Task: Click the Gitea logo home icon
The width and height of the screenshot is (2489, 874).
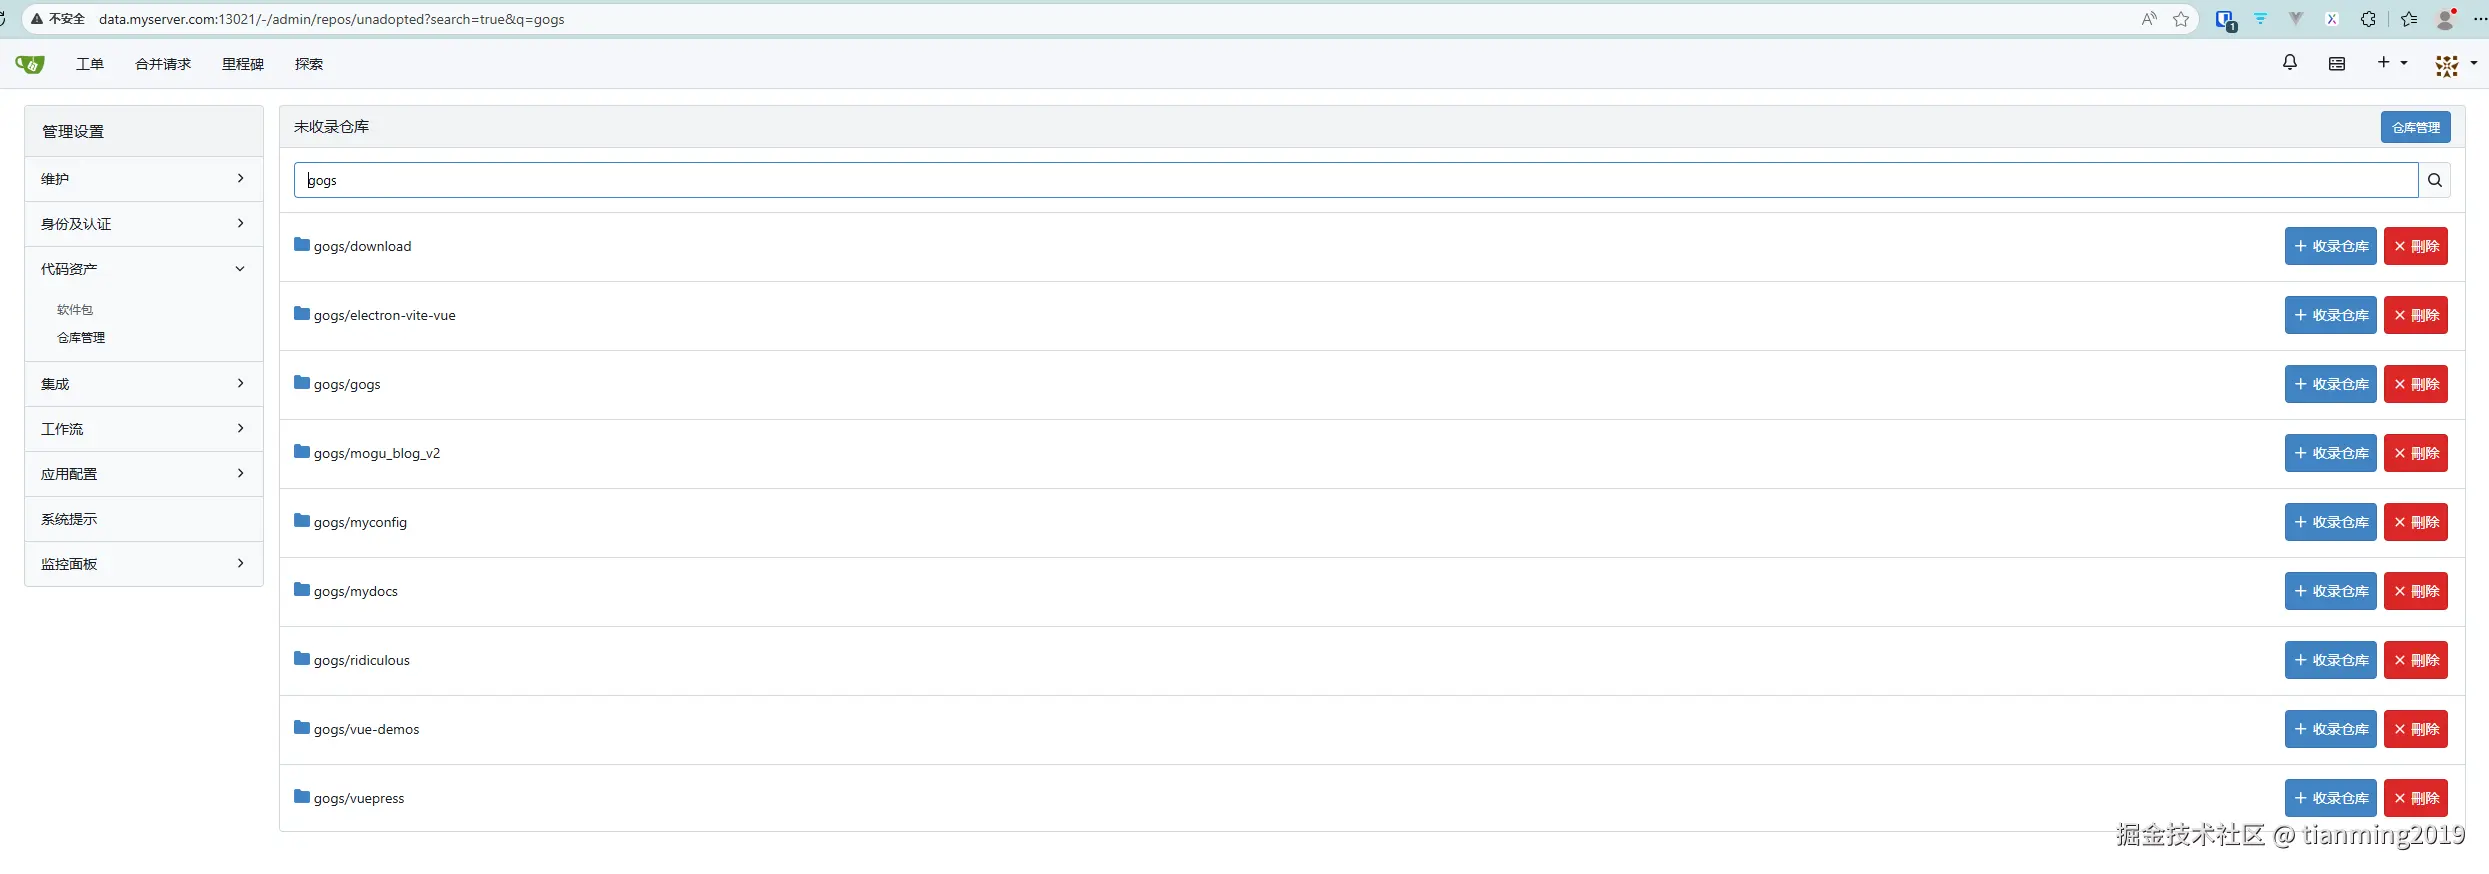Action: point(30,64)
